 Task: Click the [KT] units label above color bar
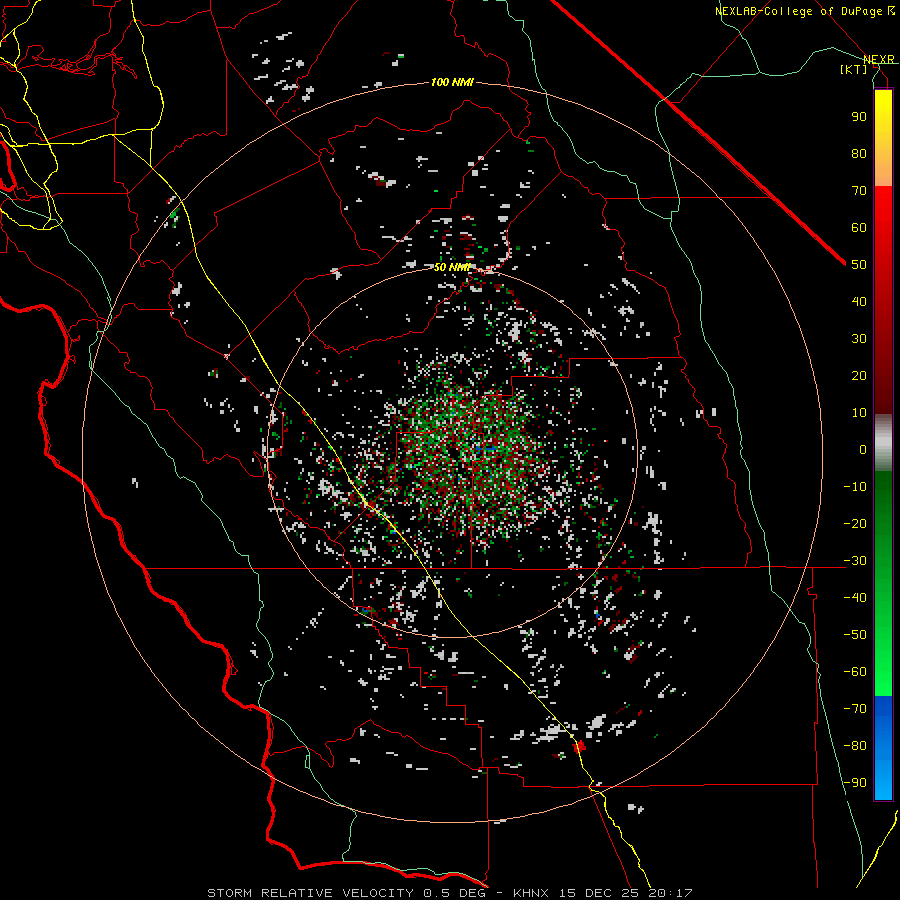853,69
